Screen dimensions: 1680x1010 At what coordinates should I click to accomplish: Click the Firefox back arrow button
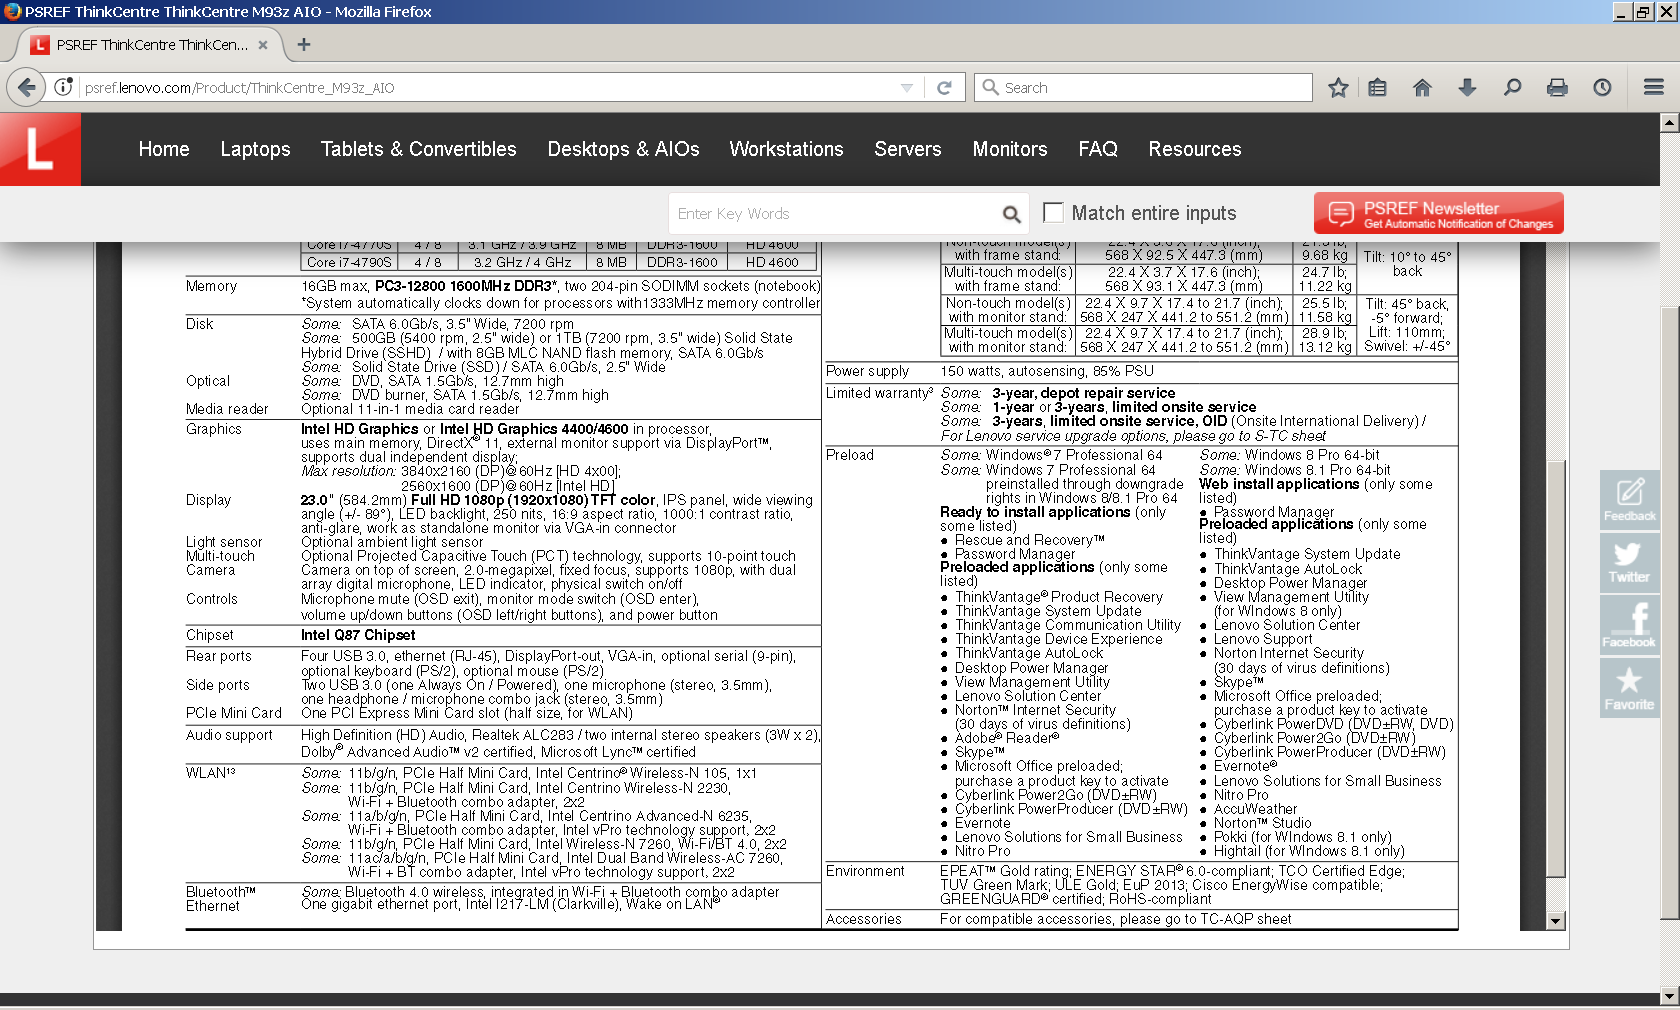pyautogui.click(x=27, y=87)
